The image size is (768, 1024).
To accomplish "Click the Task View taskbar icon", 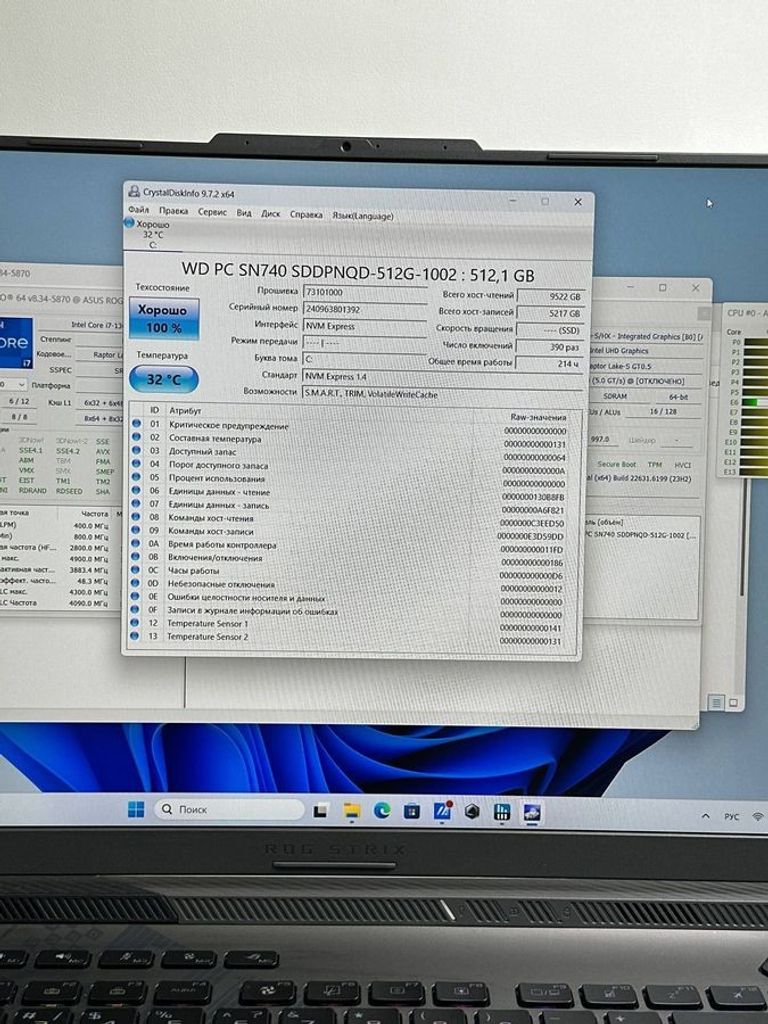I will click(x=320, y=811).
